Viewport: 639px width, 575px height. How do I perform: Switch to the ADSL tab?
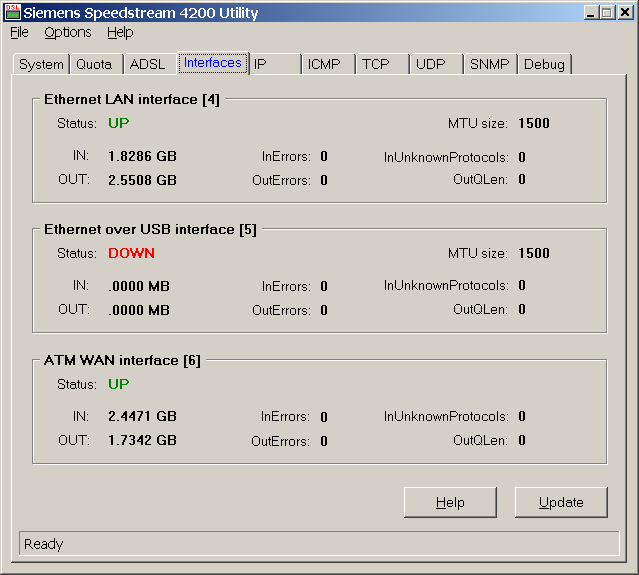(148, 64)
